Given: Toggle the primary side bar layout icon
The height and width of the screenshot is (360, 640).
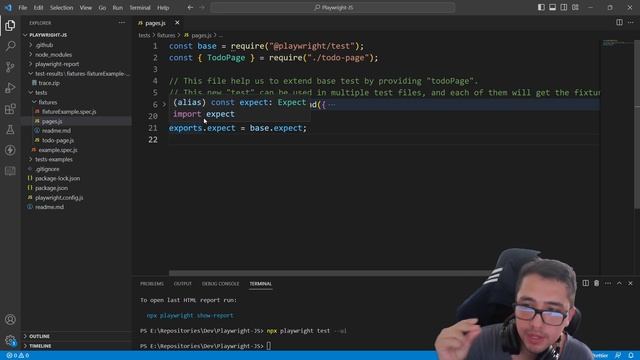Looking at the screenshot, I should (x=541, y=7).
